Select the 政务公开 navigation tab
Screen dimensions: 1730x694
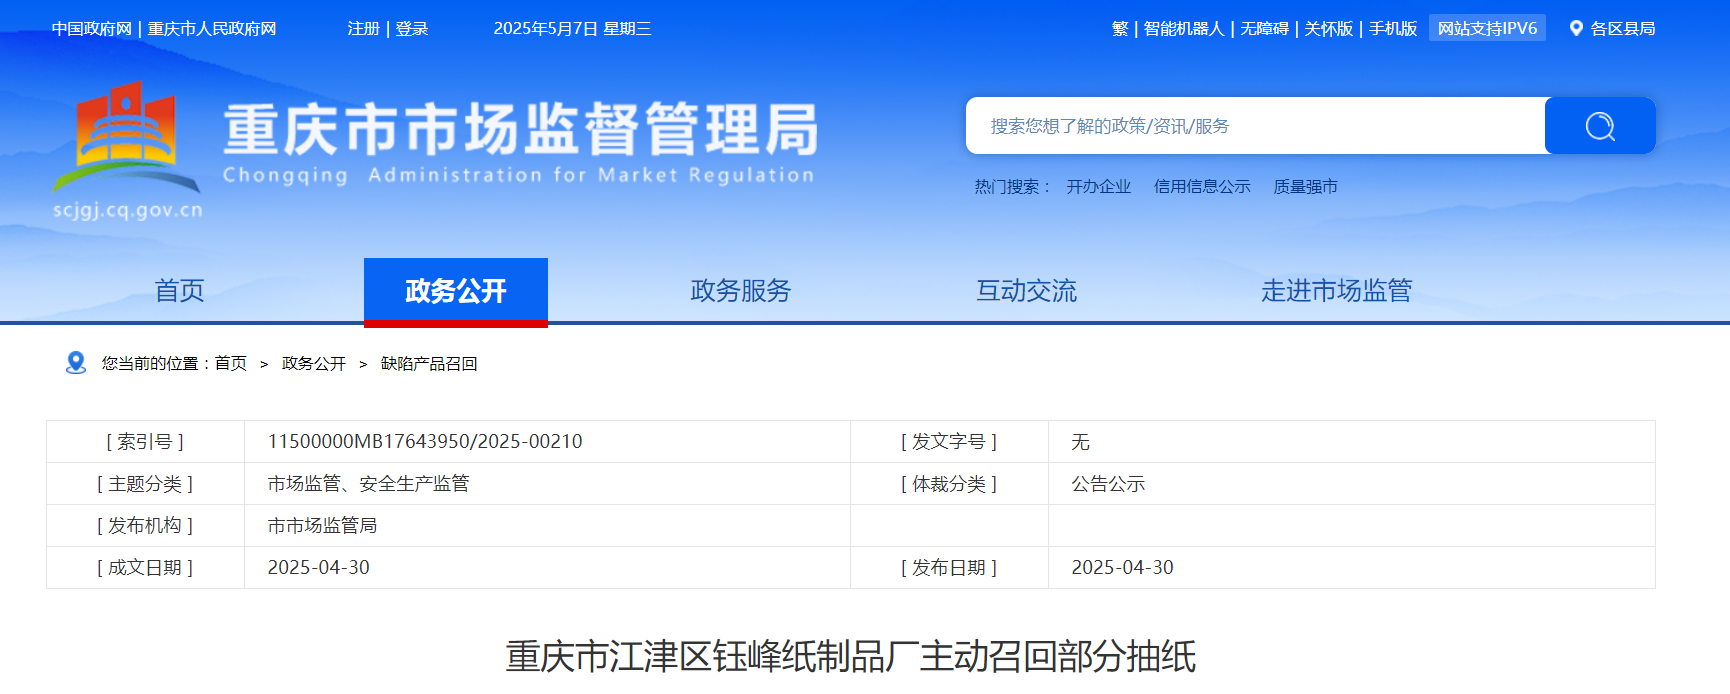(455, 291)
